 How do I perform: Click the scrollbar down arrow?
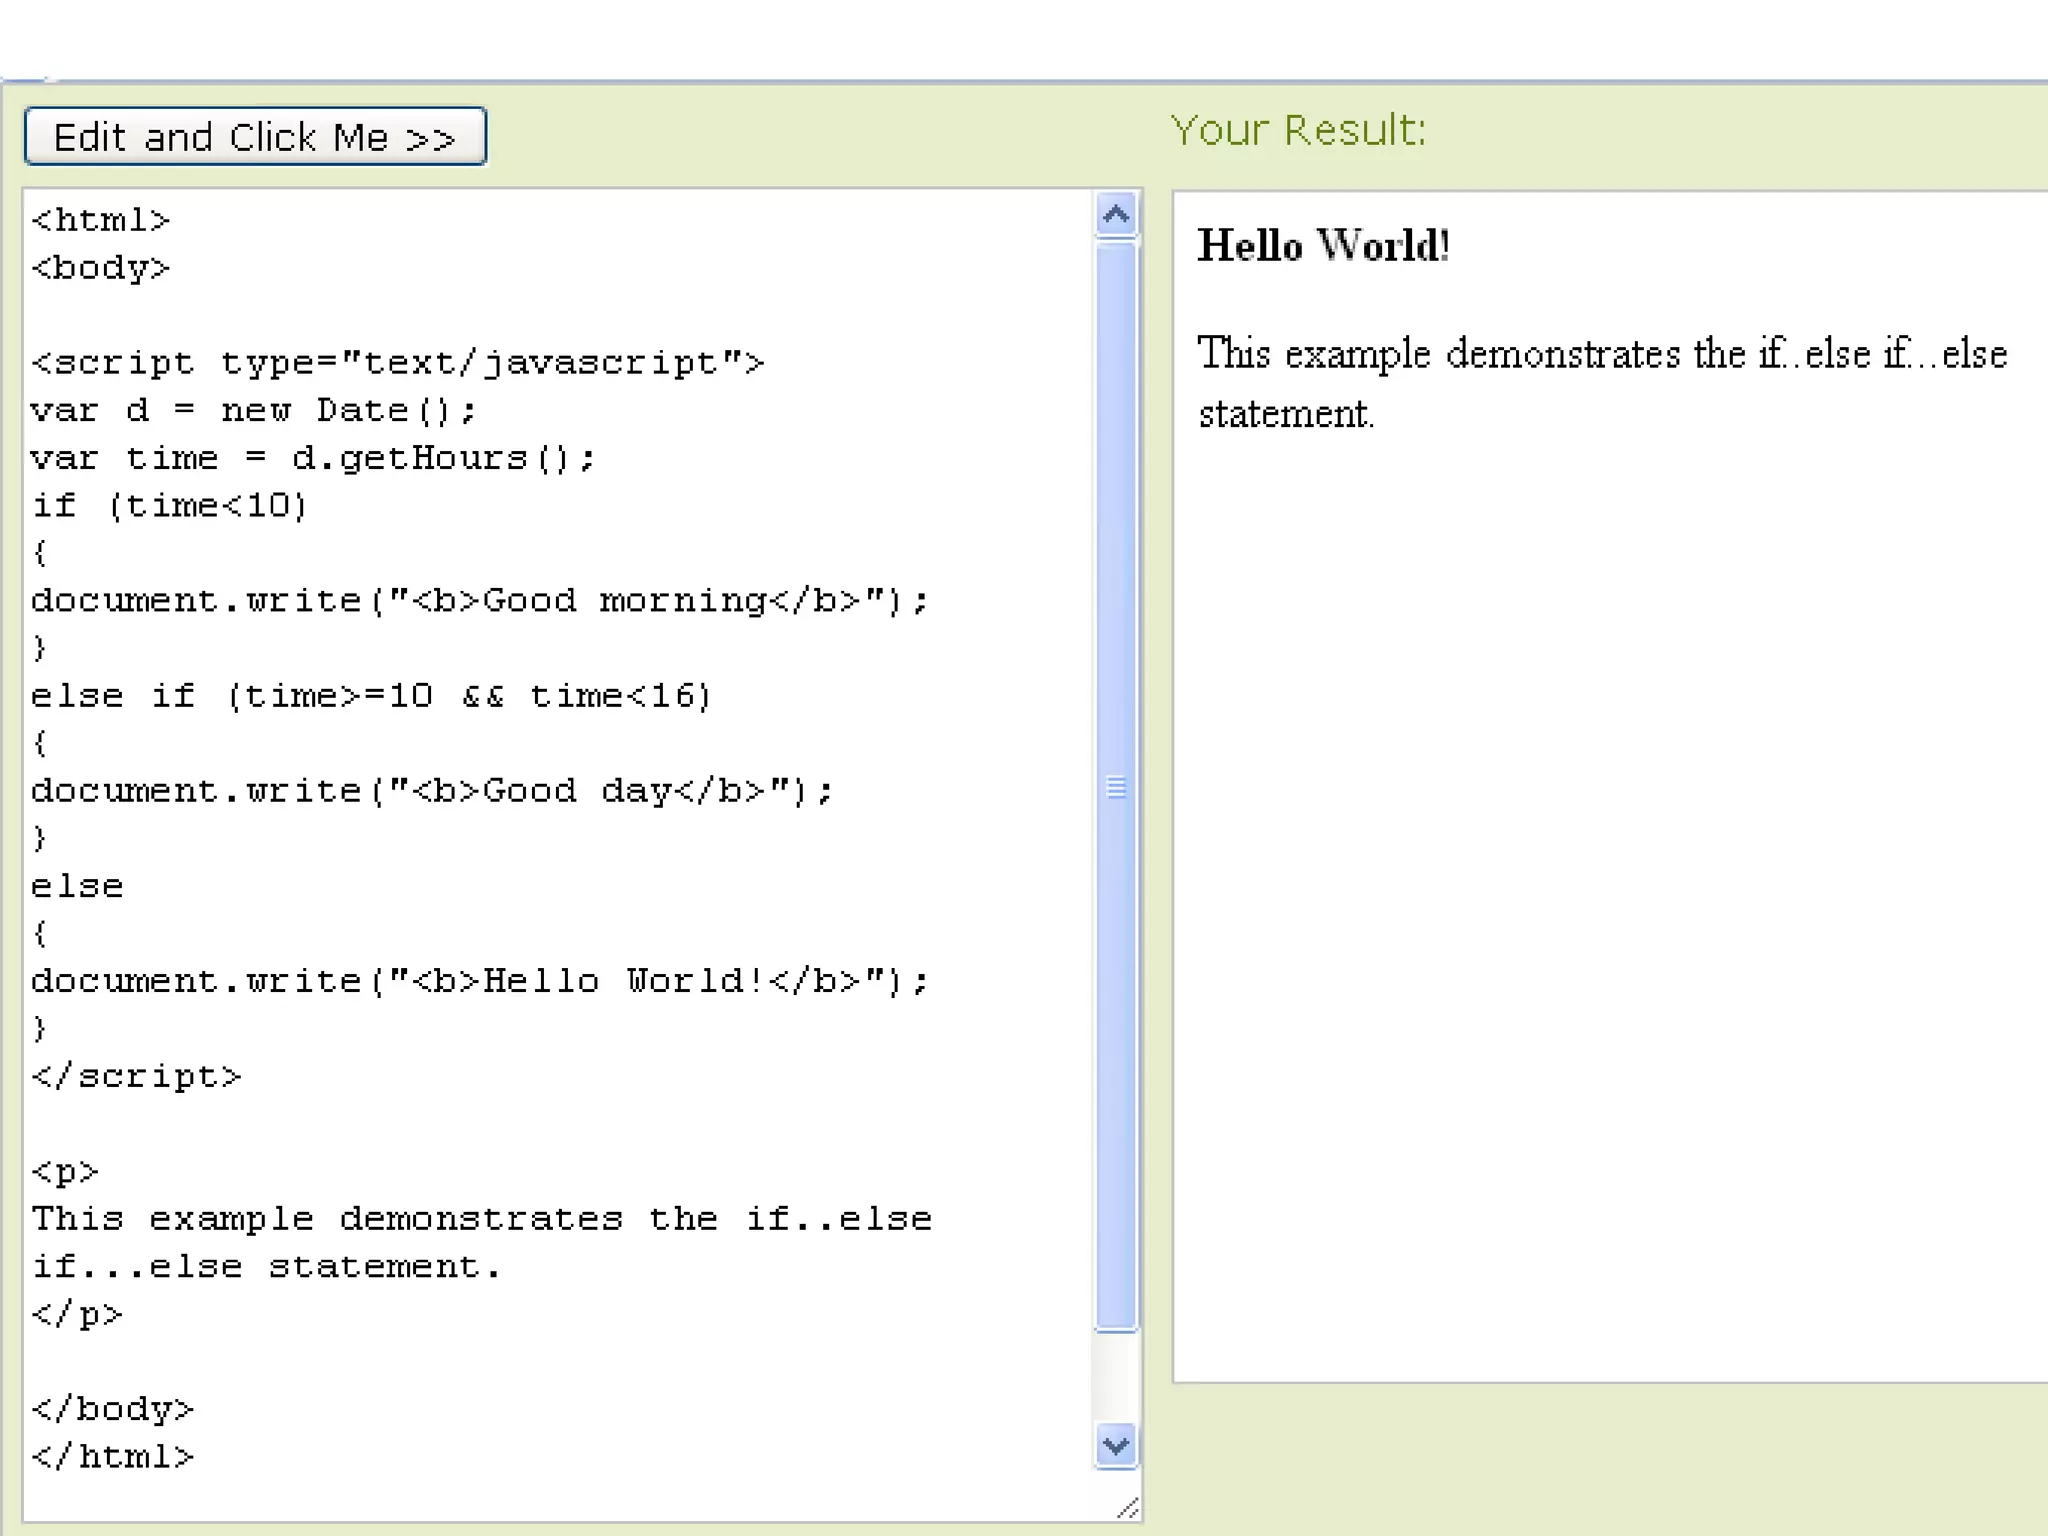pyautogui.click(x=1116, y=1446)
